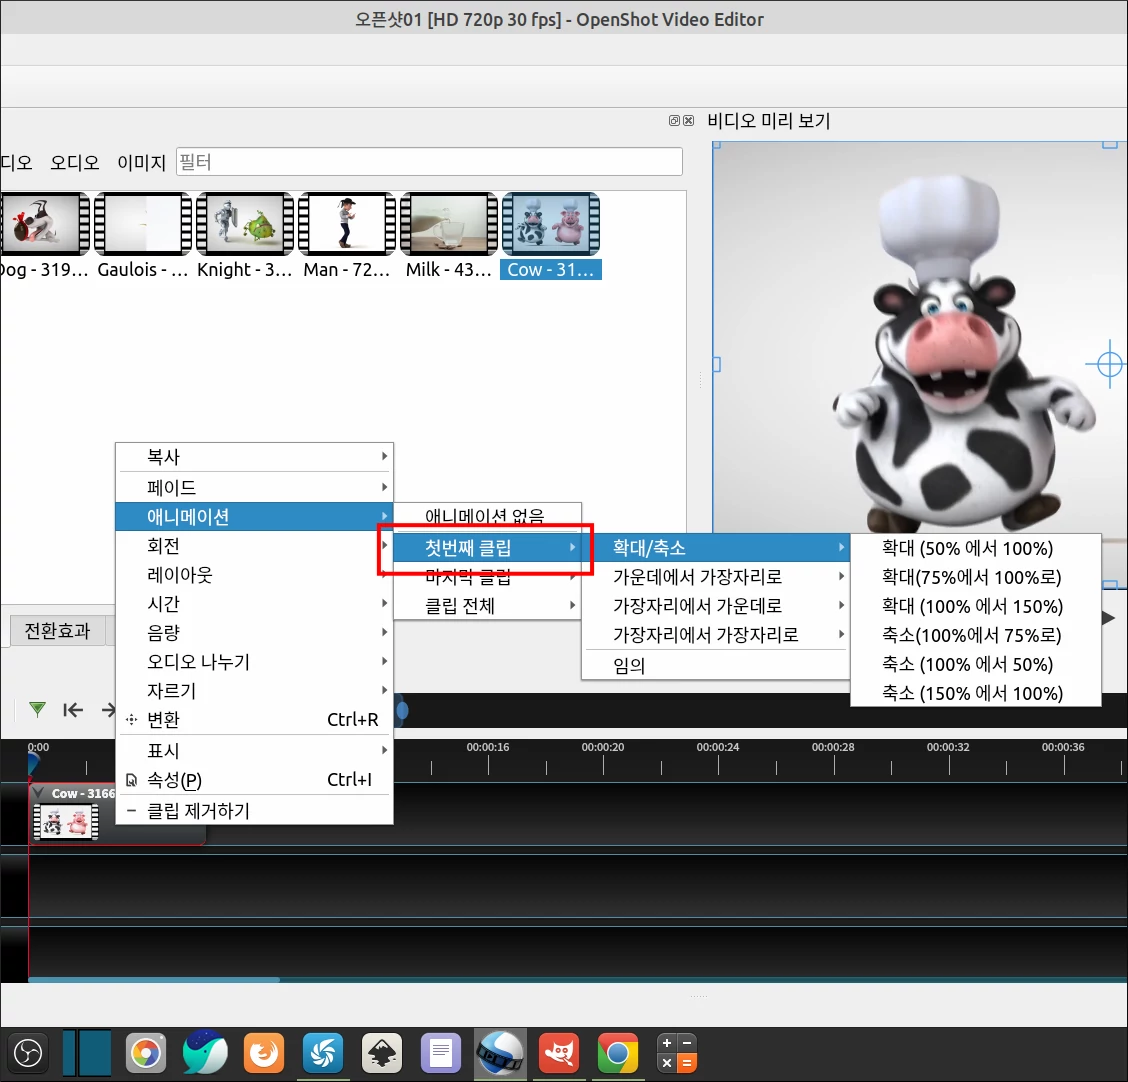Viewport: 1128px width, 1082px height.
Task: Open the 표시 submenu entry
Action: pos(254,750)
